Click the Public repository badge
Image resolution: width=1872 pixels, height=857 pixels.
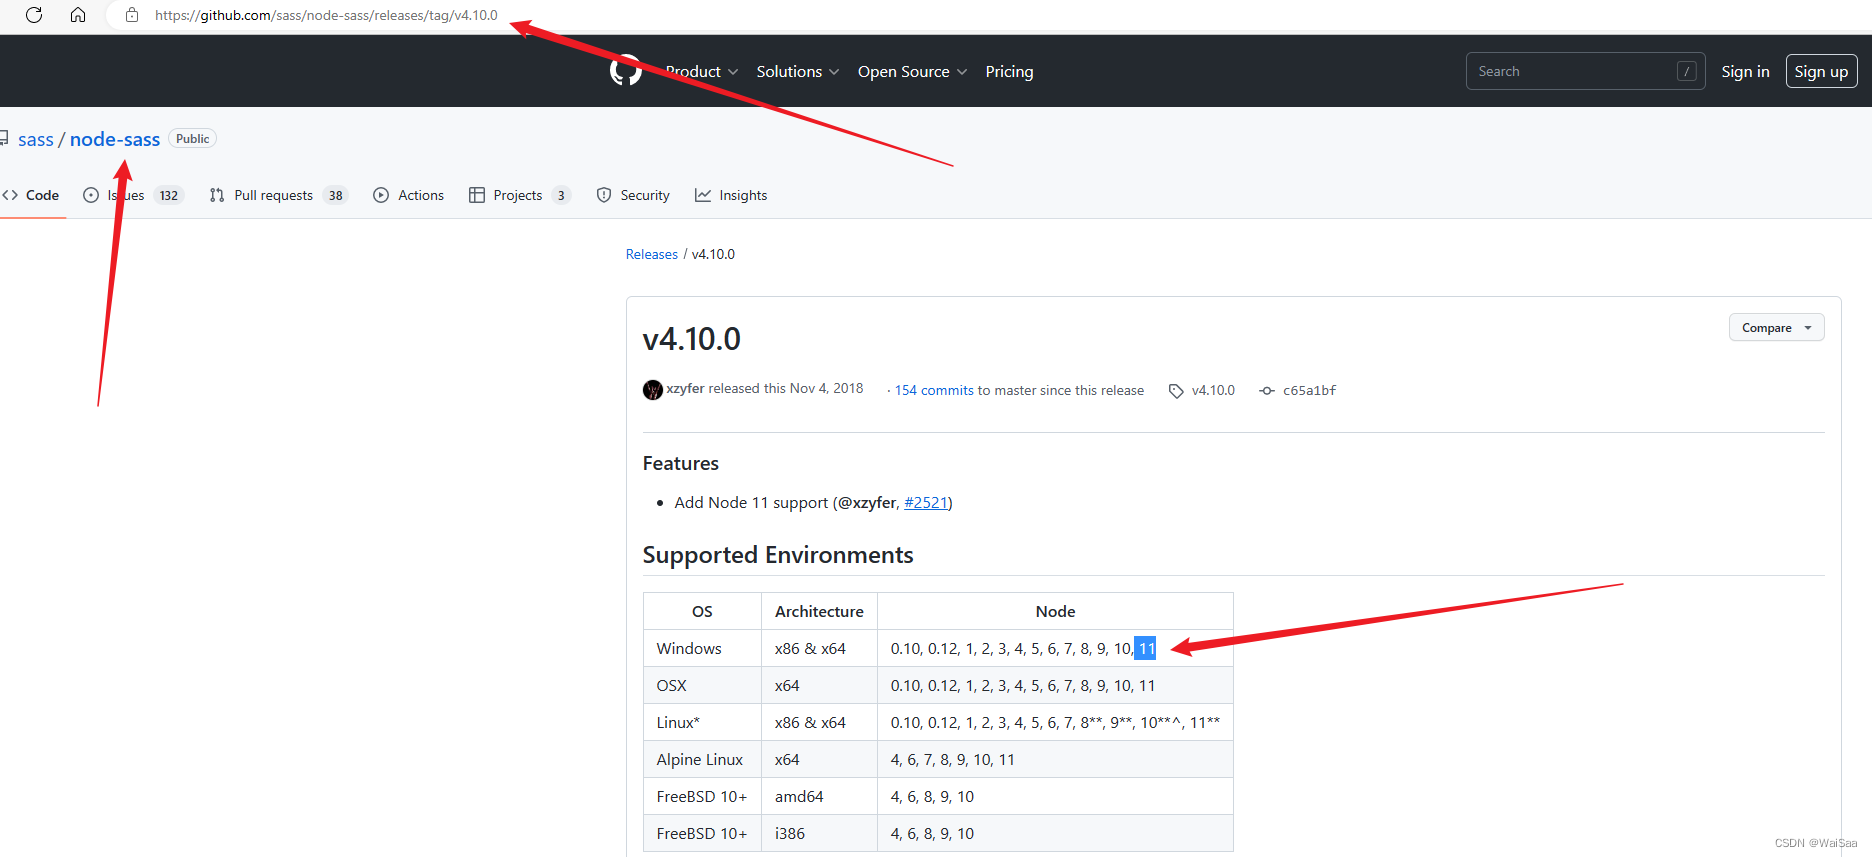point(193,139)
